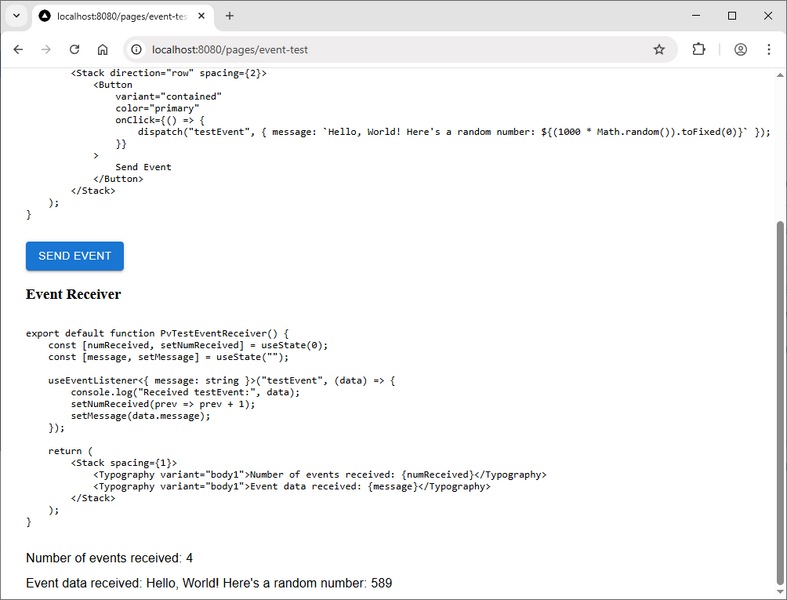Click the scrollbar up arrow
Viewport: 787px width, 600px height.
click(x=780, y=75)
